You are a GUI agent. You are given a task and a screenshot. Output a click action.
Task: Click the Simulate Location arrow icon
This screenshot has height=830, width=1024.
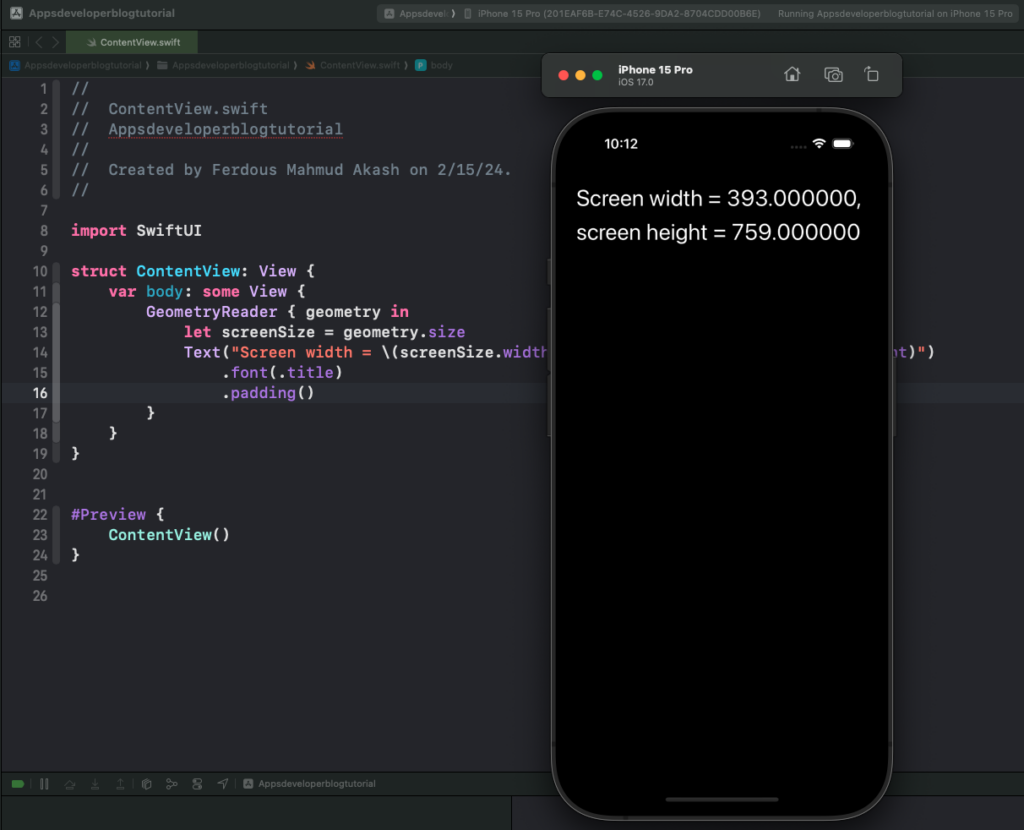click(x=221, y=784)
